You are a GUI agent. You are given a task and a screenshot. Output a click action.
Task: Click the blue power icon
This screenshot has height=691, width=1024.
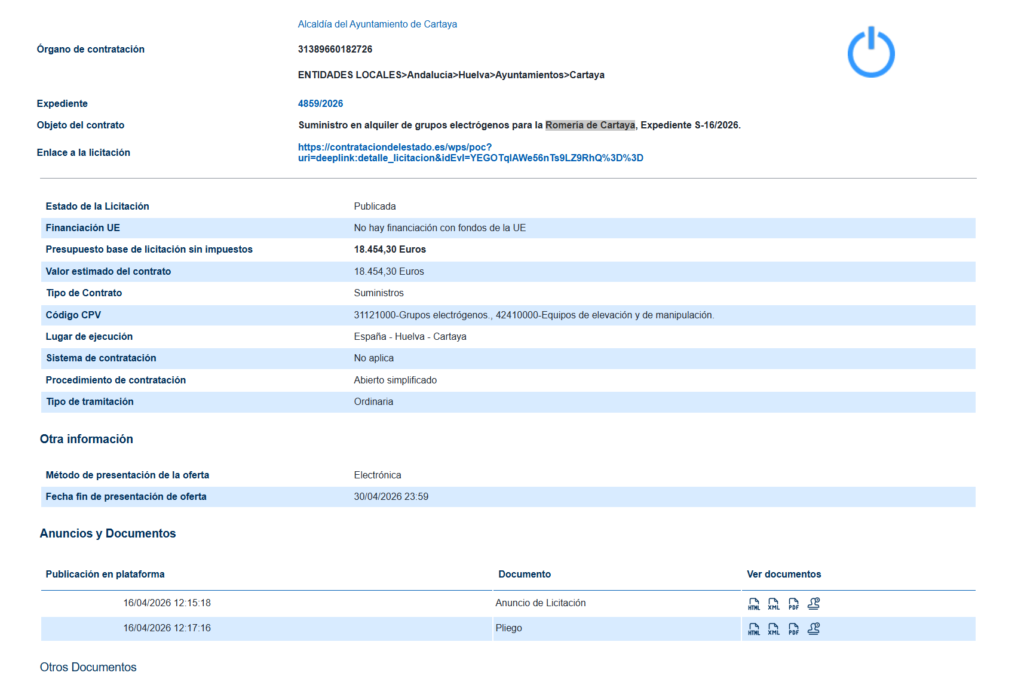871,53
